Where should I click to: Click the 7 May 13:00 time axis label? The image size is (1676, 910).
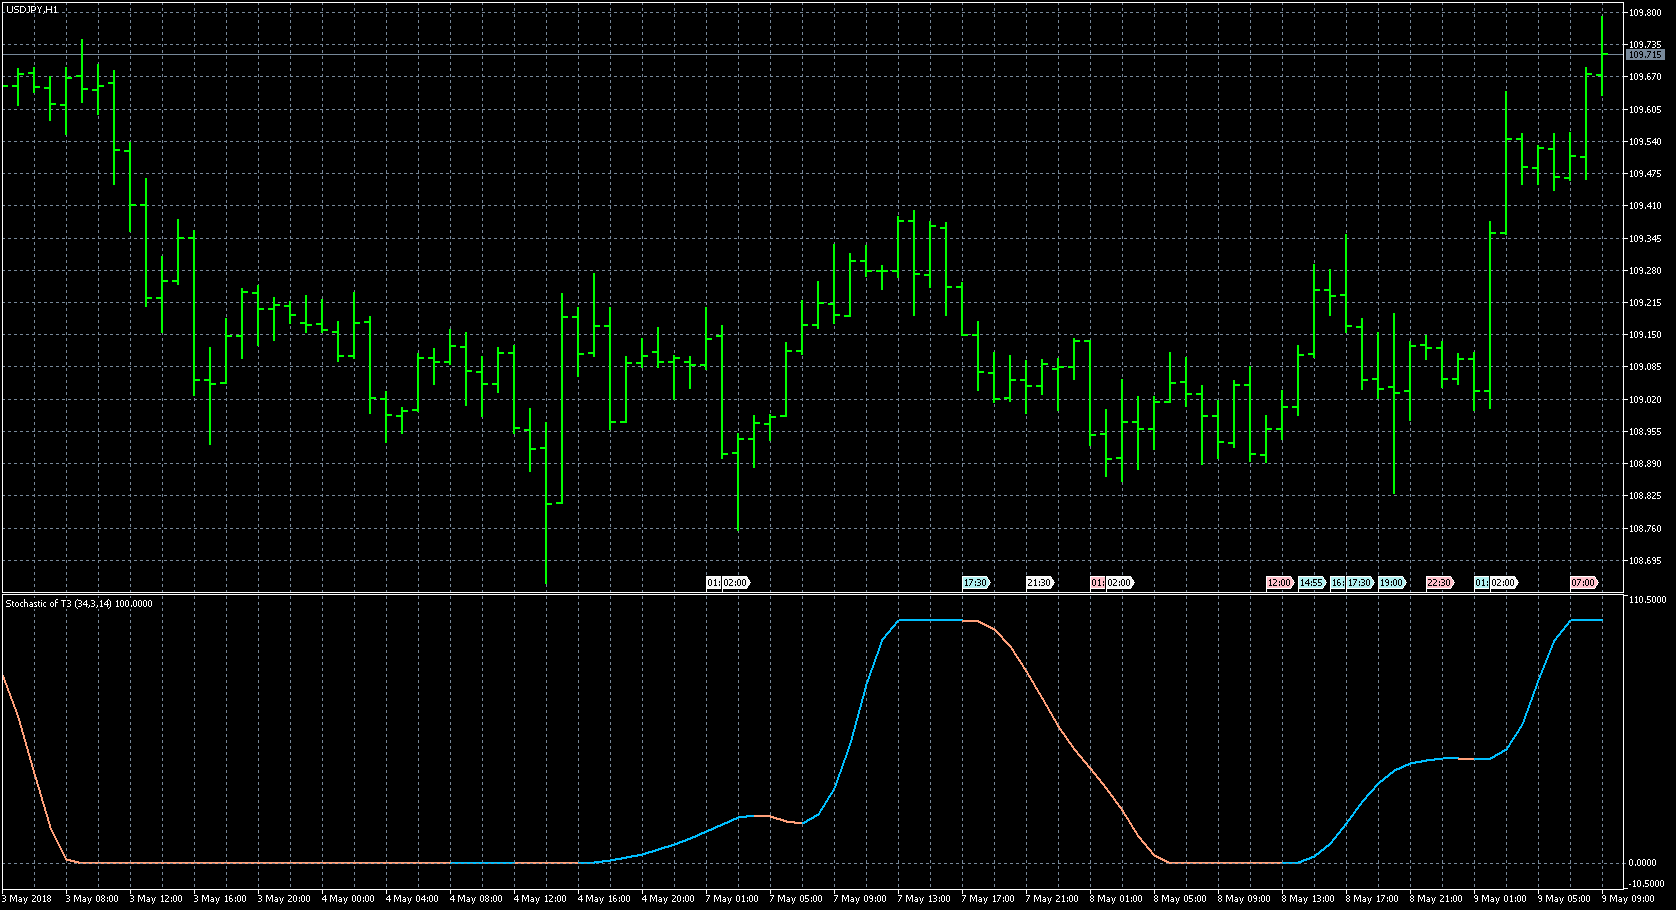924,899
